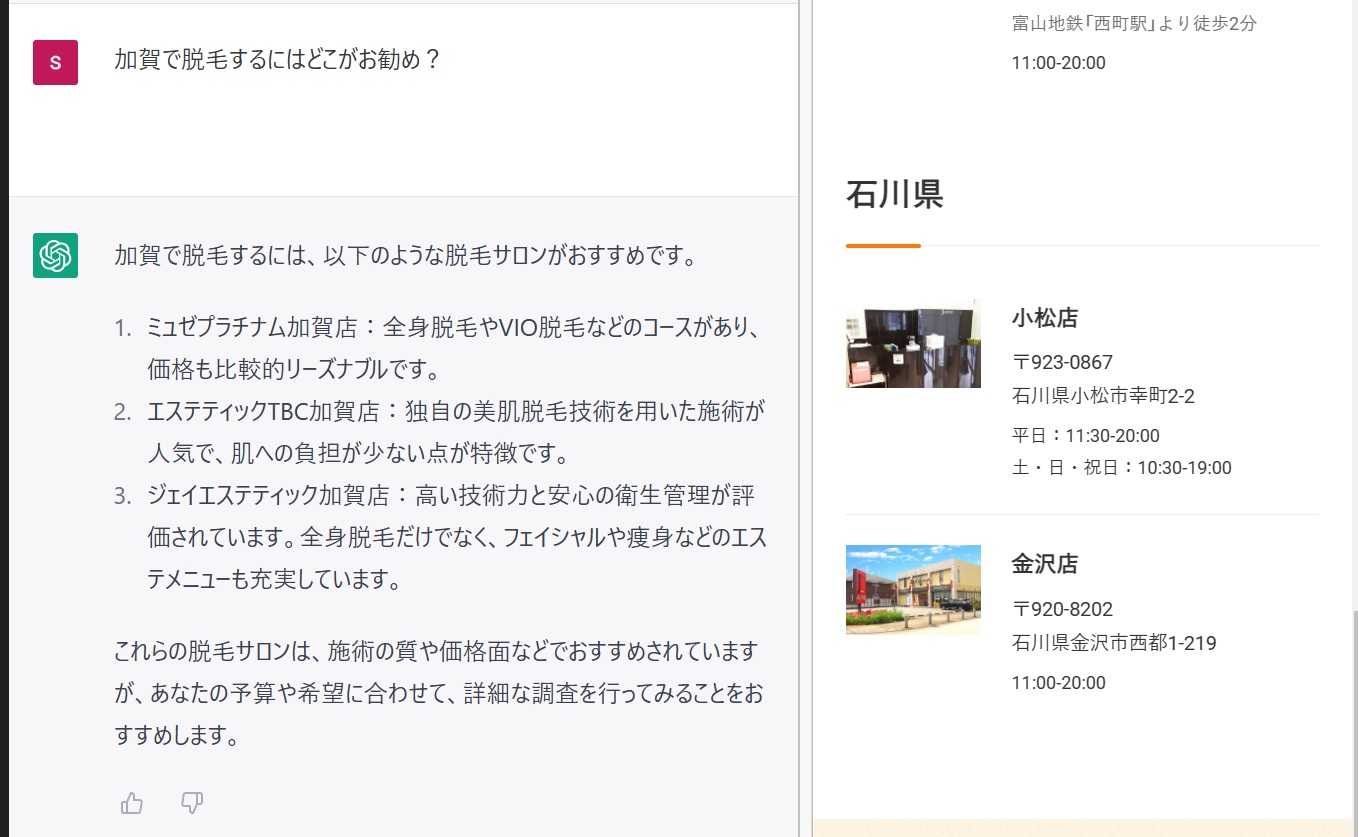
Task: Open the 金沢店 store photo
Action: (913, 589)
